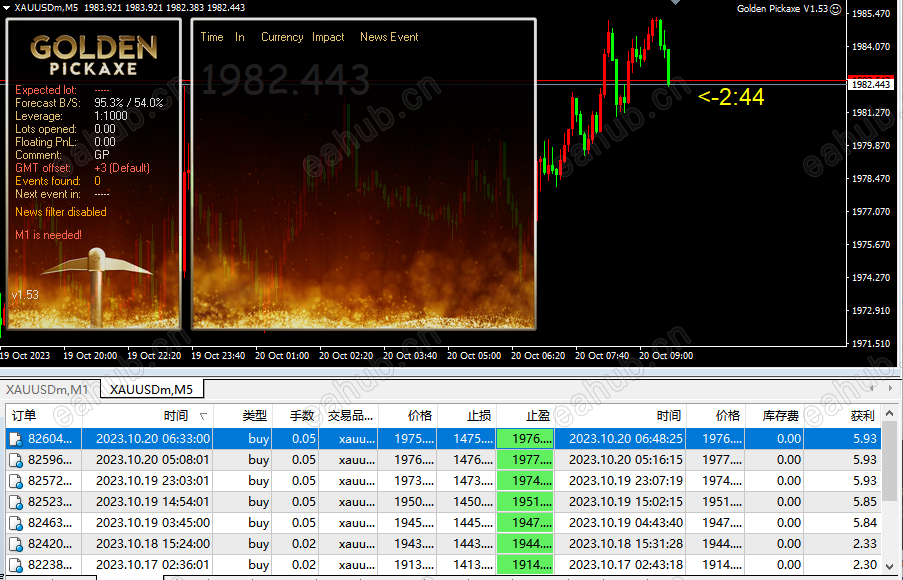Click profit value 2.33

pos(865,544)
